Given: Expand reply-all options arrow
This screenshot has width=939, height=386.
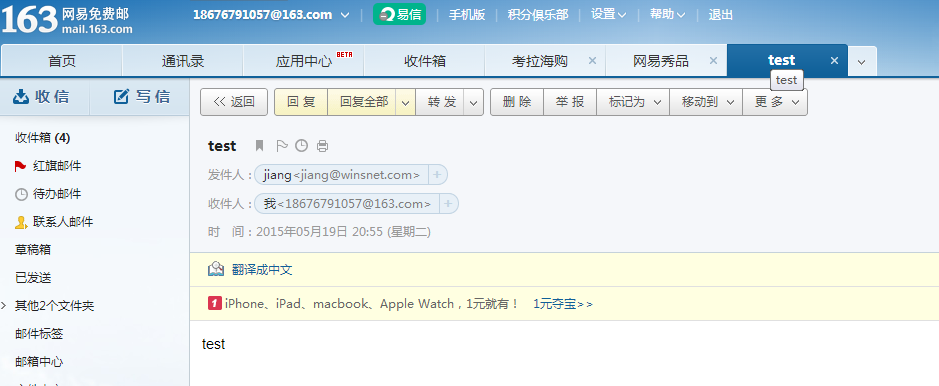Looking at the screenshot, I should [x=406, y=102].
